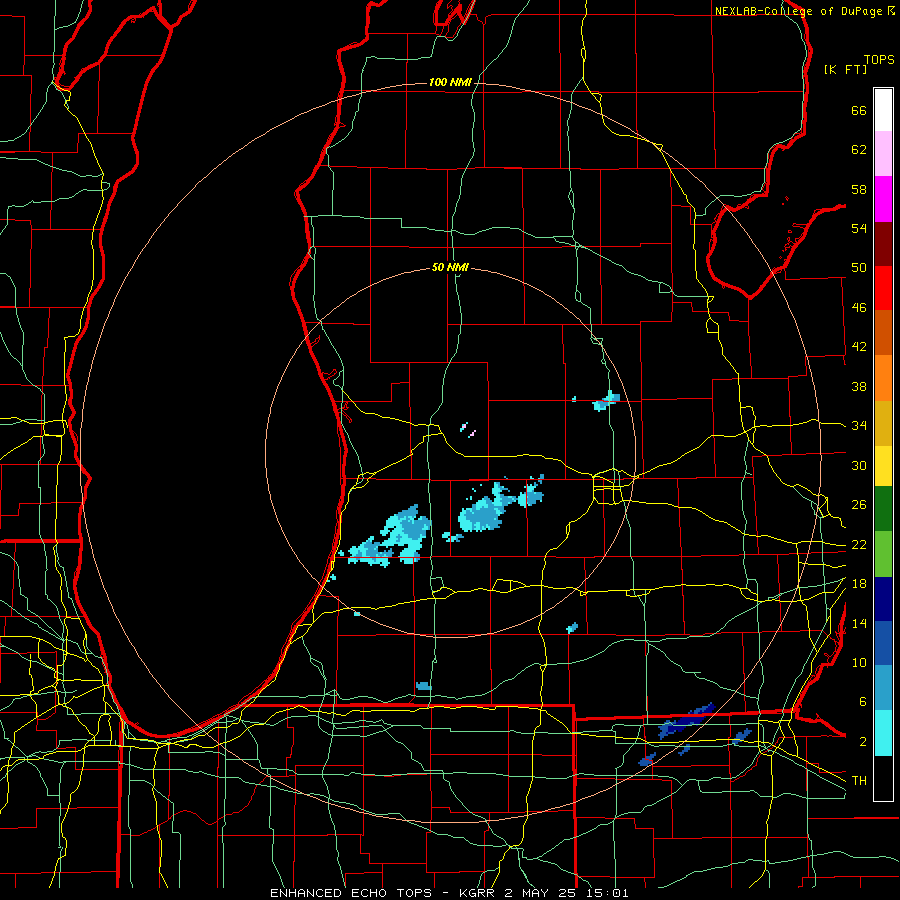Click the large cyan echo near the lakeshore
The height and width of the screenshot is (900, 900).
pyautogui.click(x=391, y=537)
